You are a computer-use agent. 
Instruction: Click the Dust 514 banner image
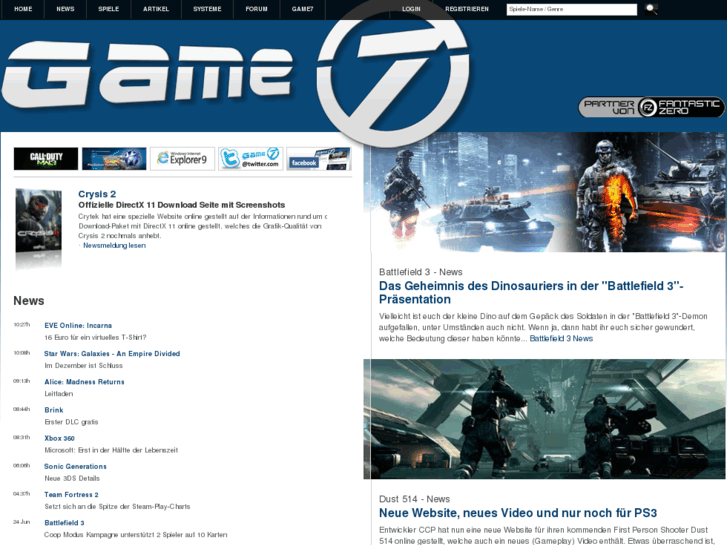pyautogui.click(x=545, y=419)
